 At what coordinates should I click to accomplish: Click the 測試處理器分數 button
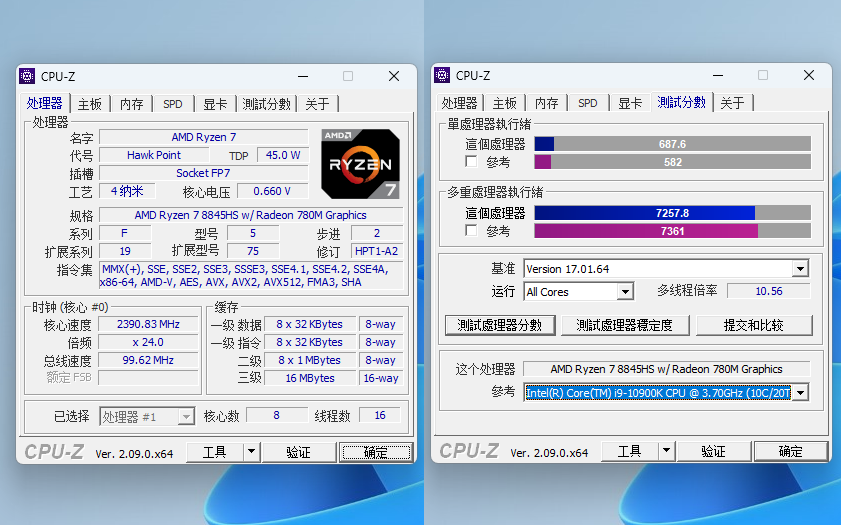(x=500, y=325)
